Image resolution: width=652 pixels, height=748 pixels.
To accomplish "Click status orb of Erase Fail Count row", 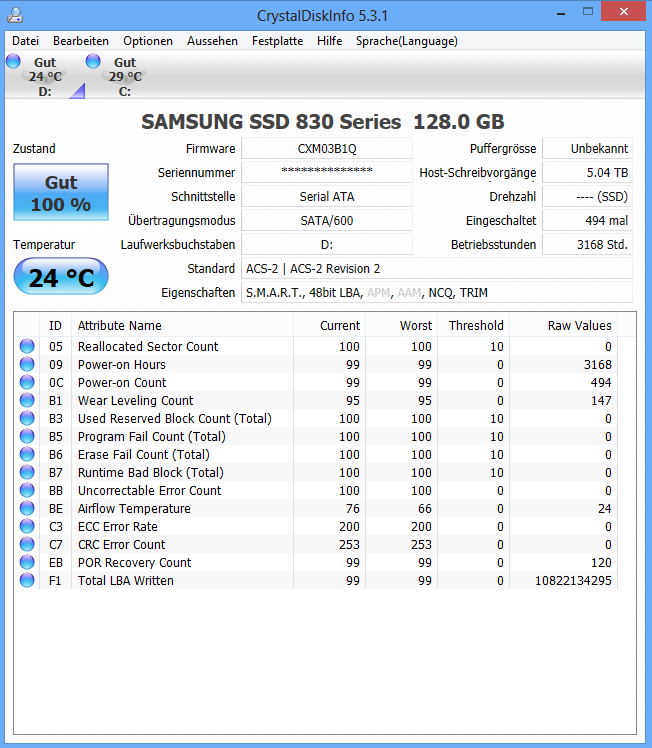I will pos(27,454).
